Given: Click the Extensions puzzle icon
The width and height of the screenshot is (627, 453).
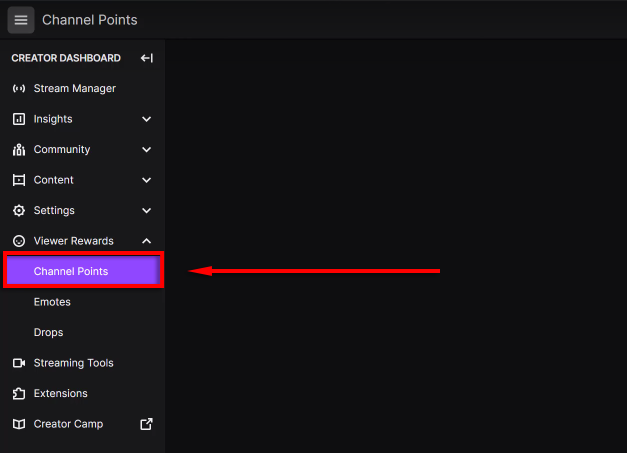Looking at the screenshot, I should click(18, 394).
